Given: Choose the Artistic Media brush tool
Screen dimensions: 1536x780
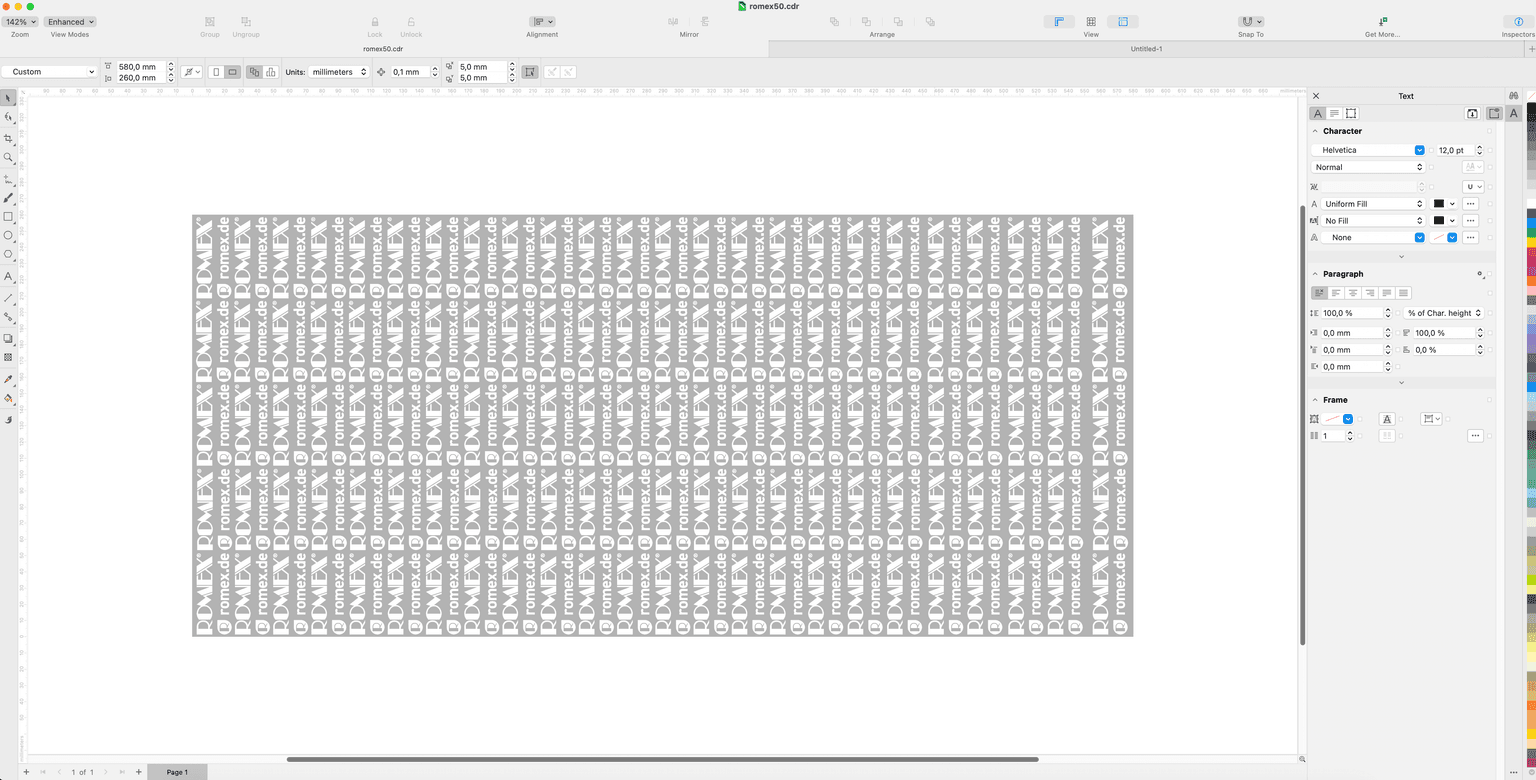Looking at the screenshot, I should [x=9, y=198].
